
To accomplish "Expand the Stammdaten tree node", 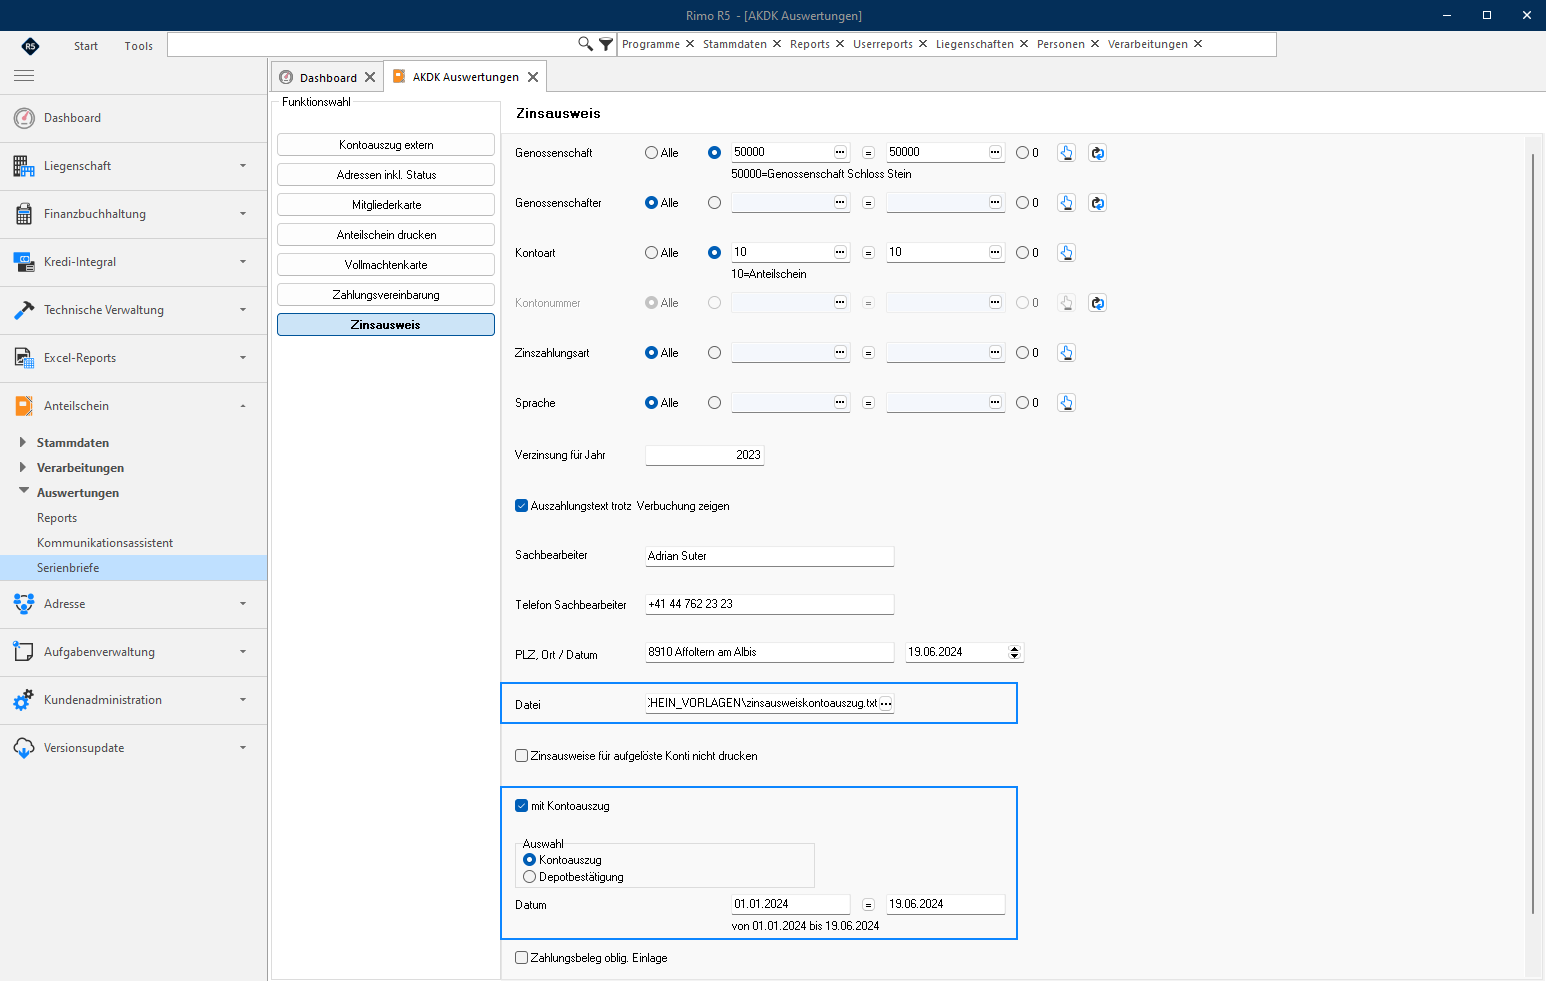I will coord(23,442).
